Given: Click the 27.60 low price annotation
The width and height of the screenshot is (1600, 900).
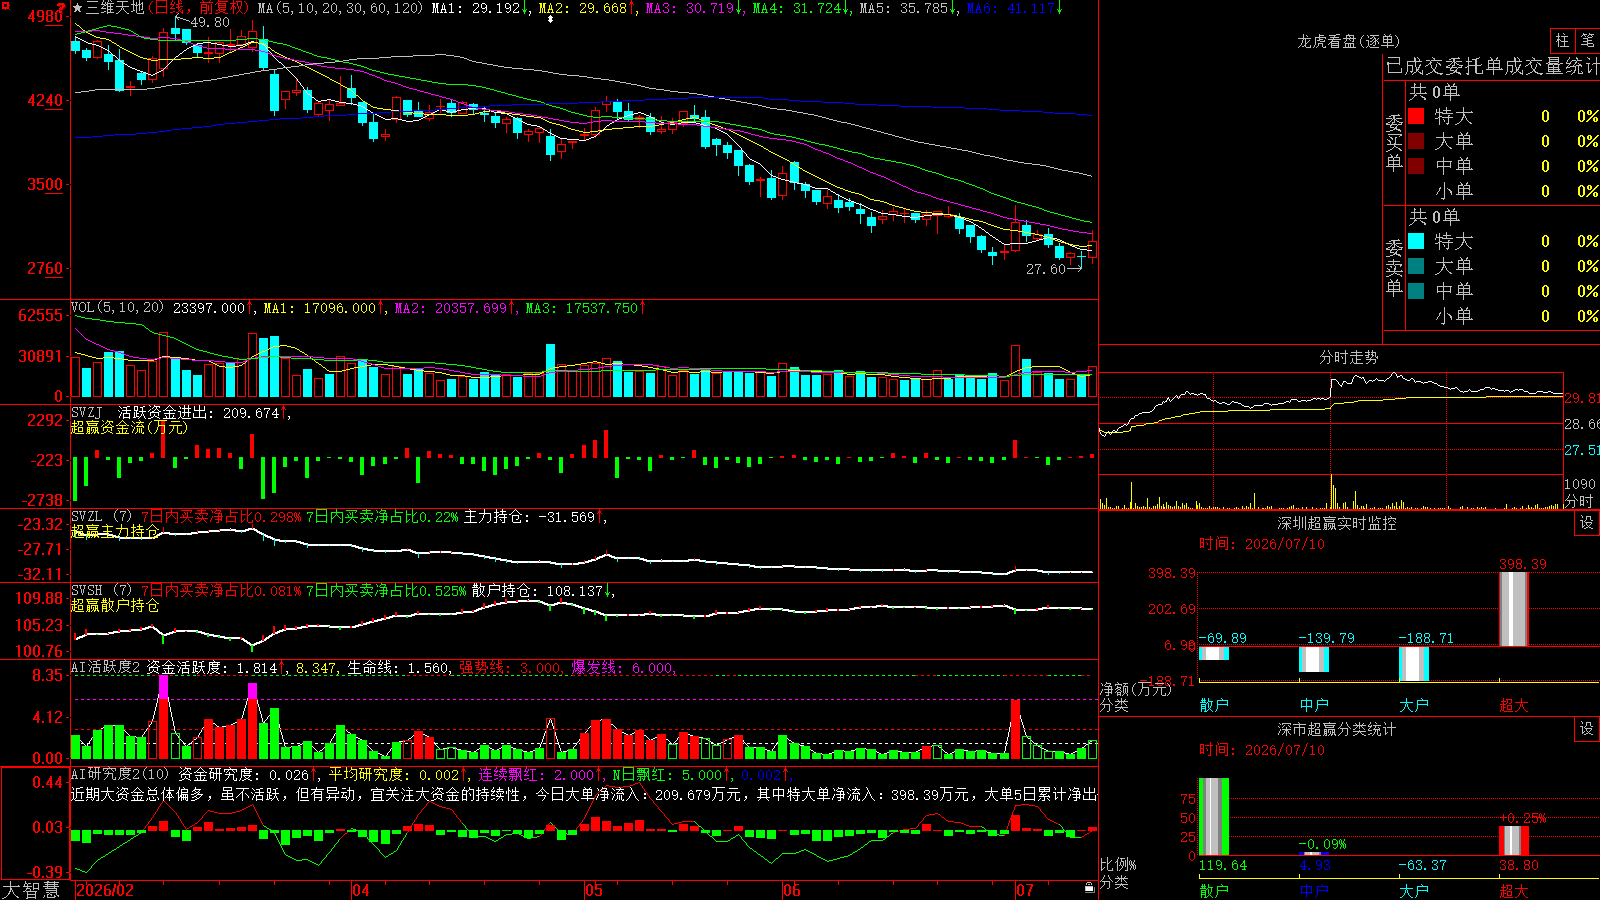Looking at the screenshot, I should (x=1046, y=269).
